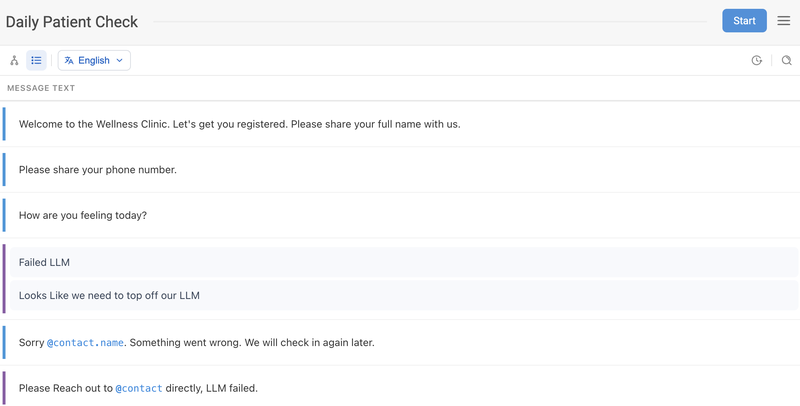Select the Failed LLM message row
Image resolution: width=800 pixels, height=406 pixels.
(x=44, y=262)
